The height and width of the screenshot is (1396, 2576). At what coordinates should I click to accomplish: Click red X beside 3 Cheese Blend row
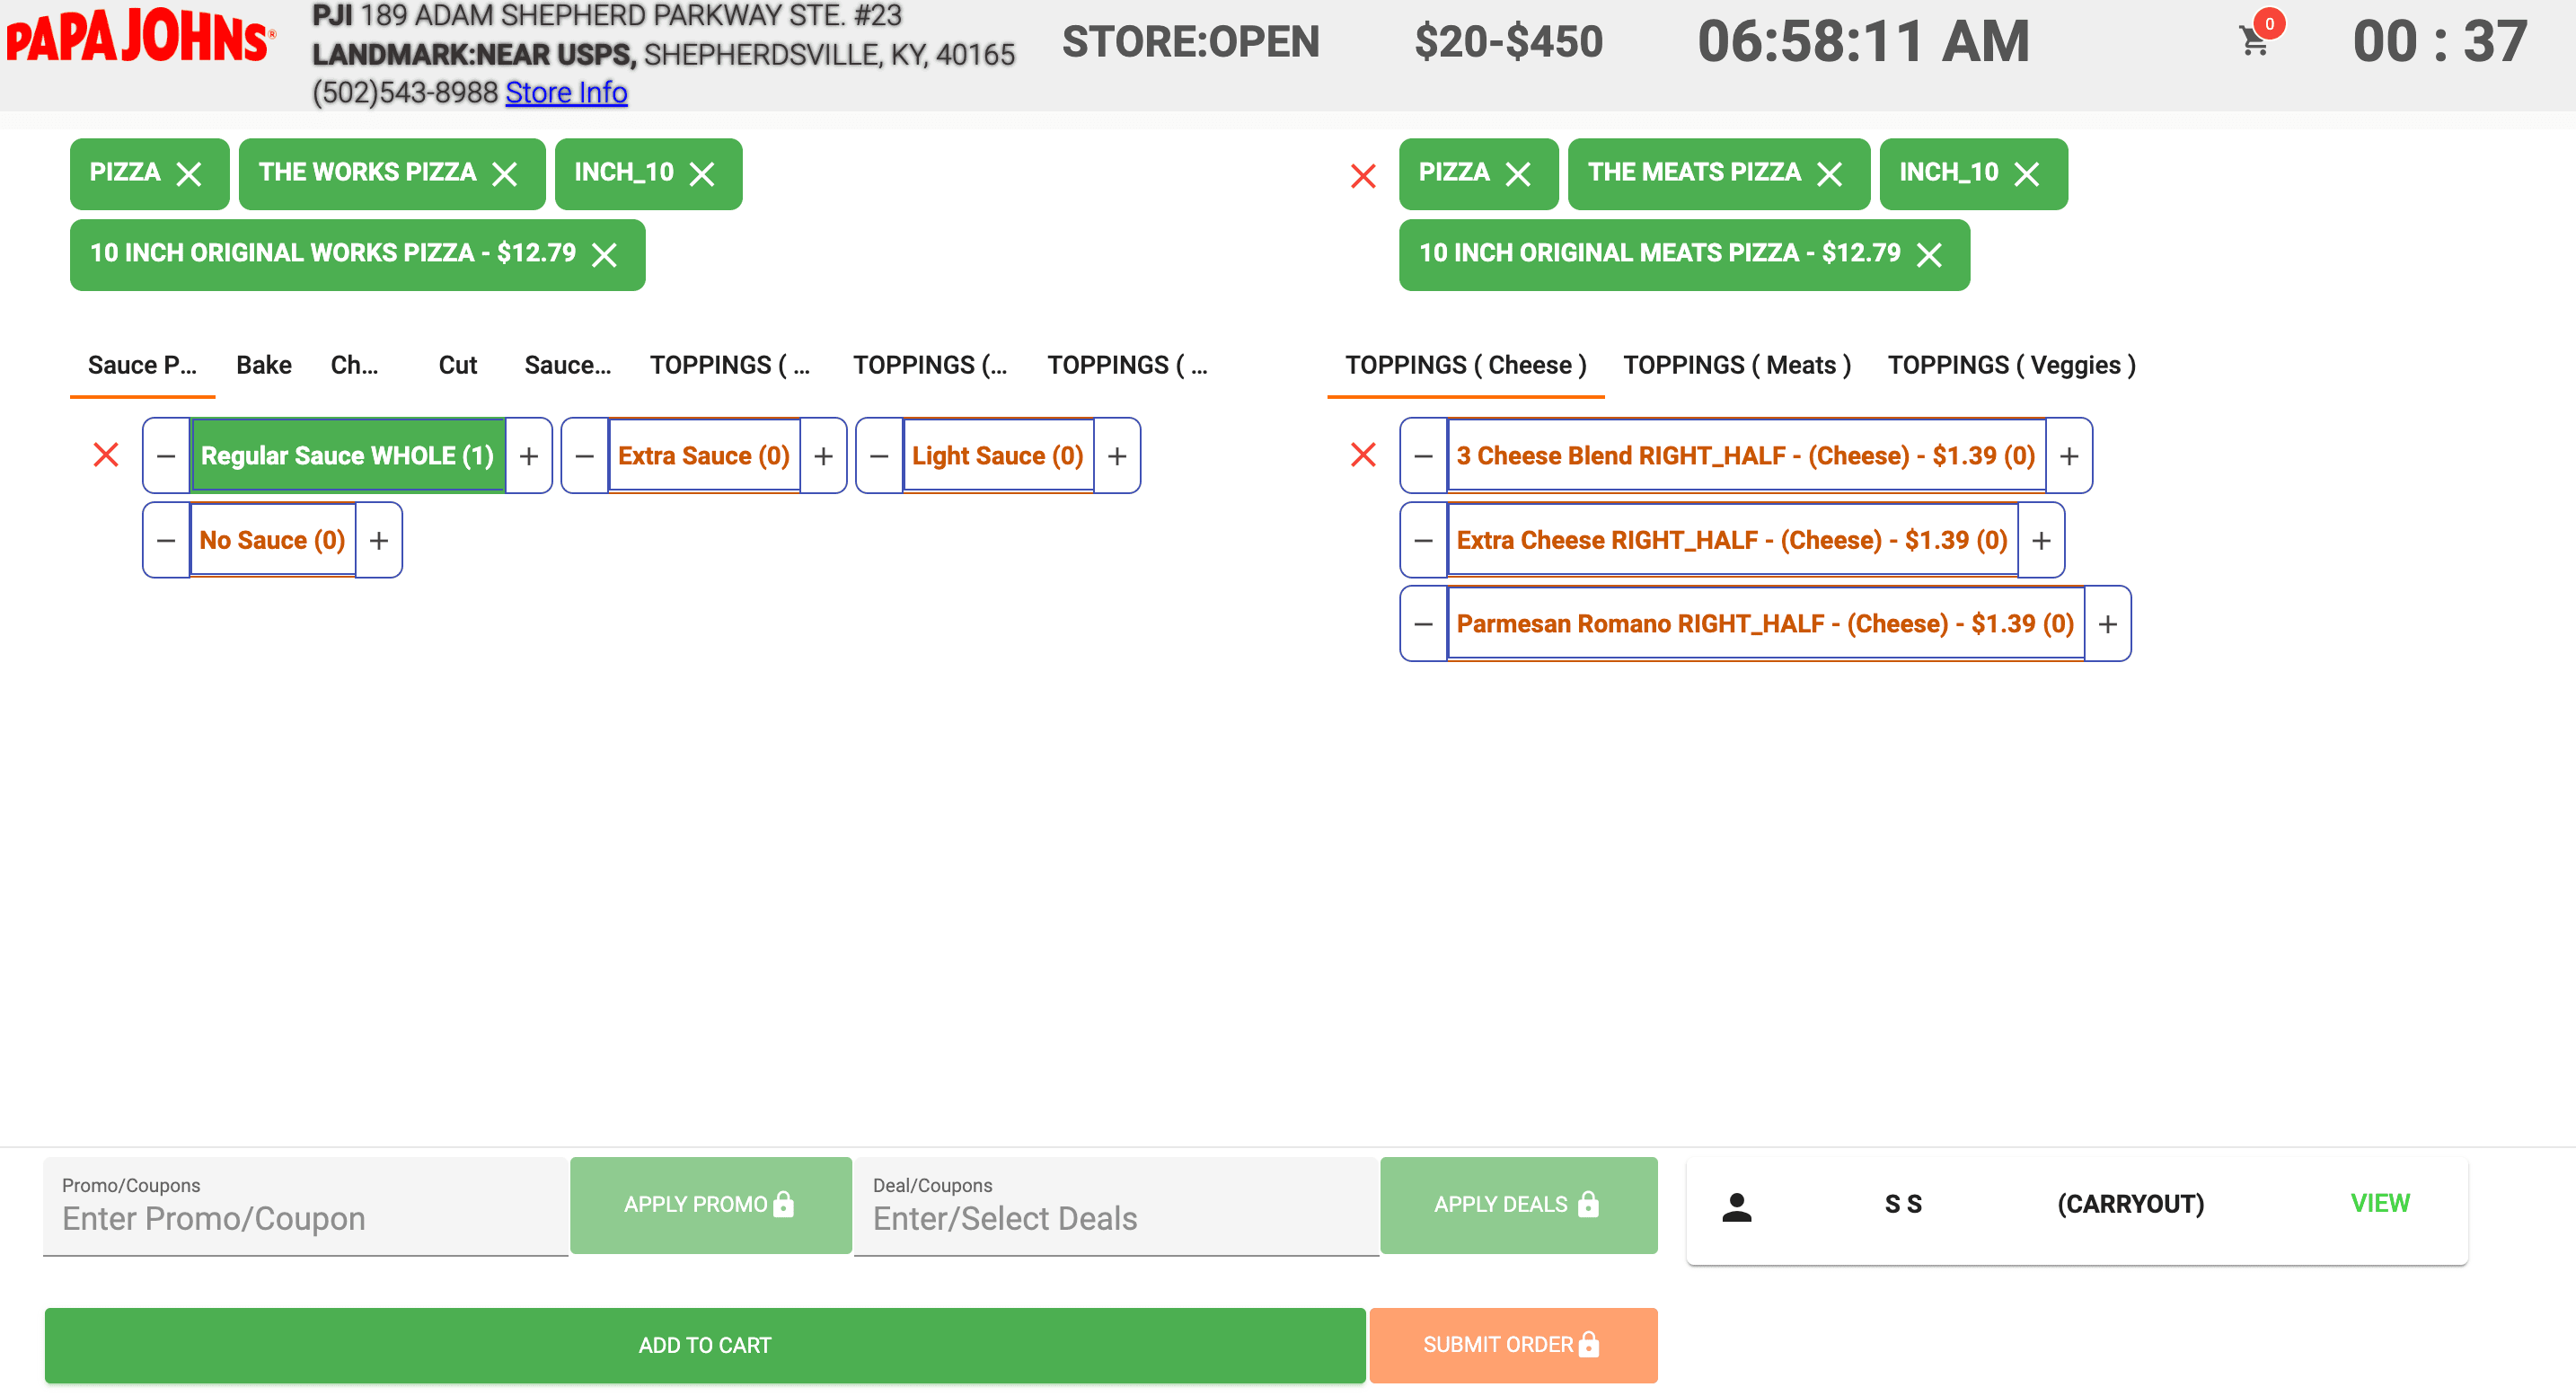[x=1363, y=455]
